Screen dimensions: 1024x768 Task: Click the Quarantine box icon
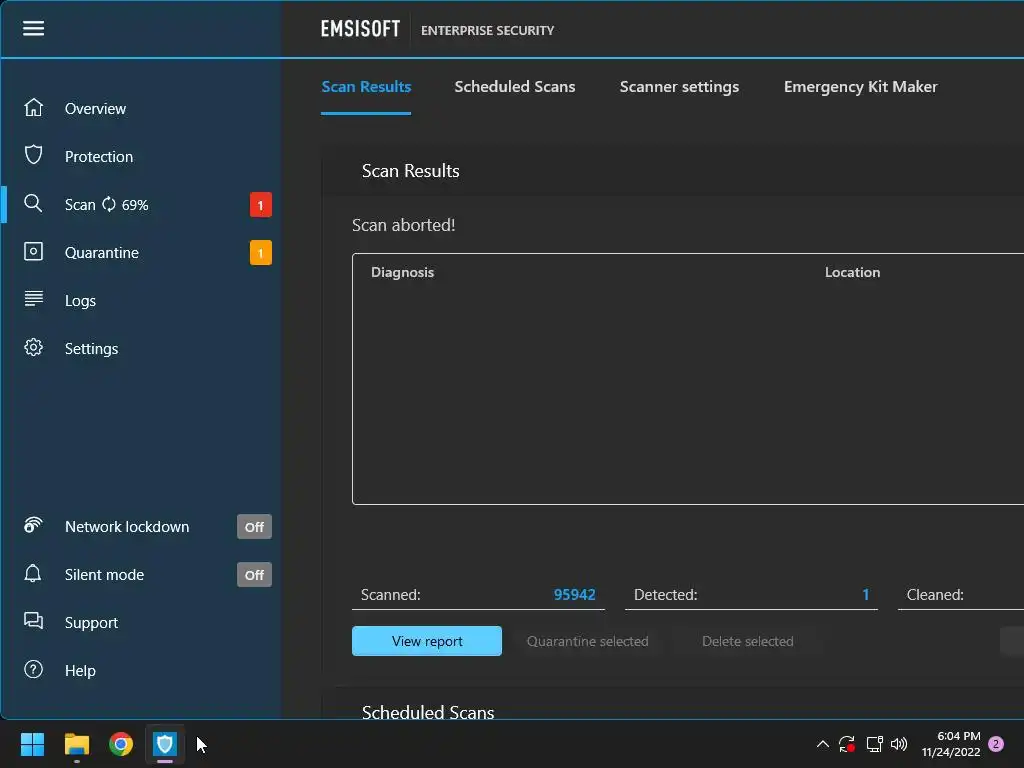click(x=33, y=251)
